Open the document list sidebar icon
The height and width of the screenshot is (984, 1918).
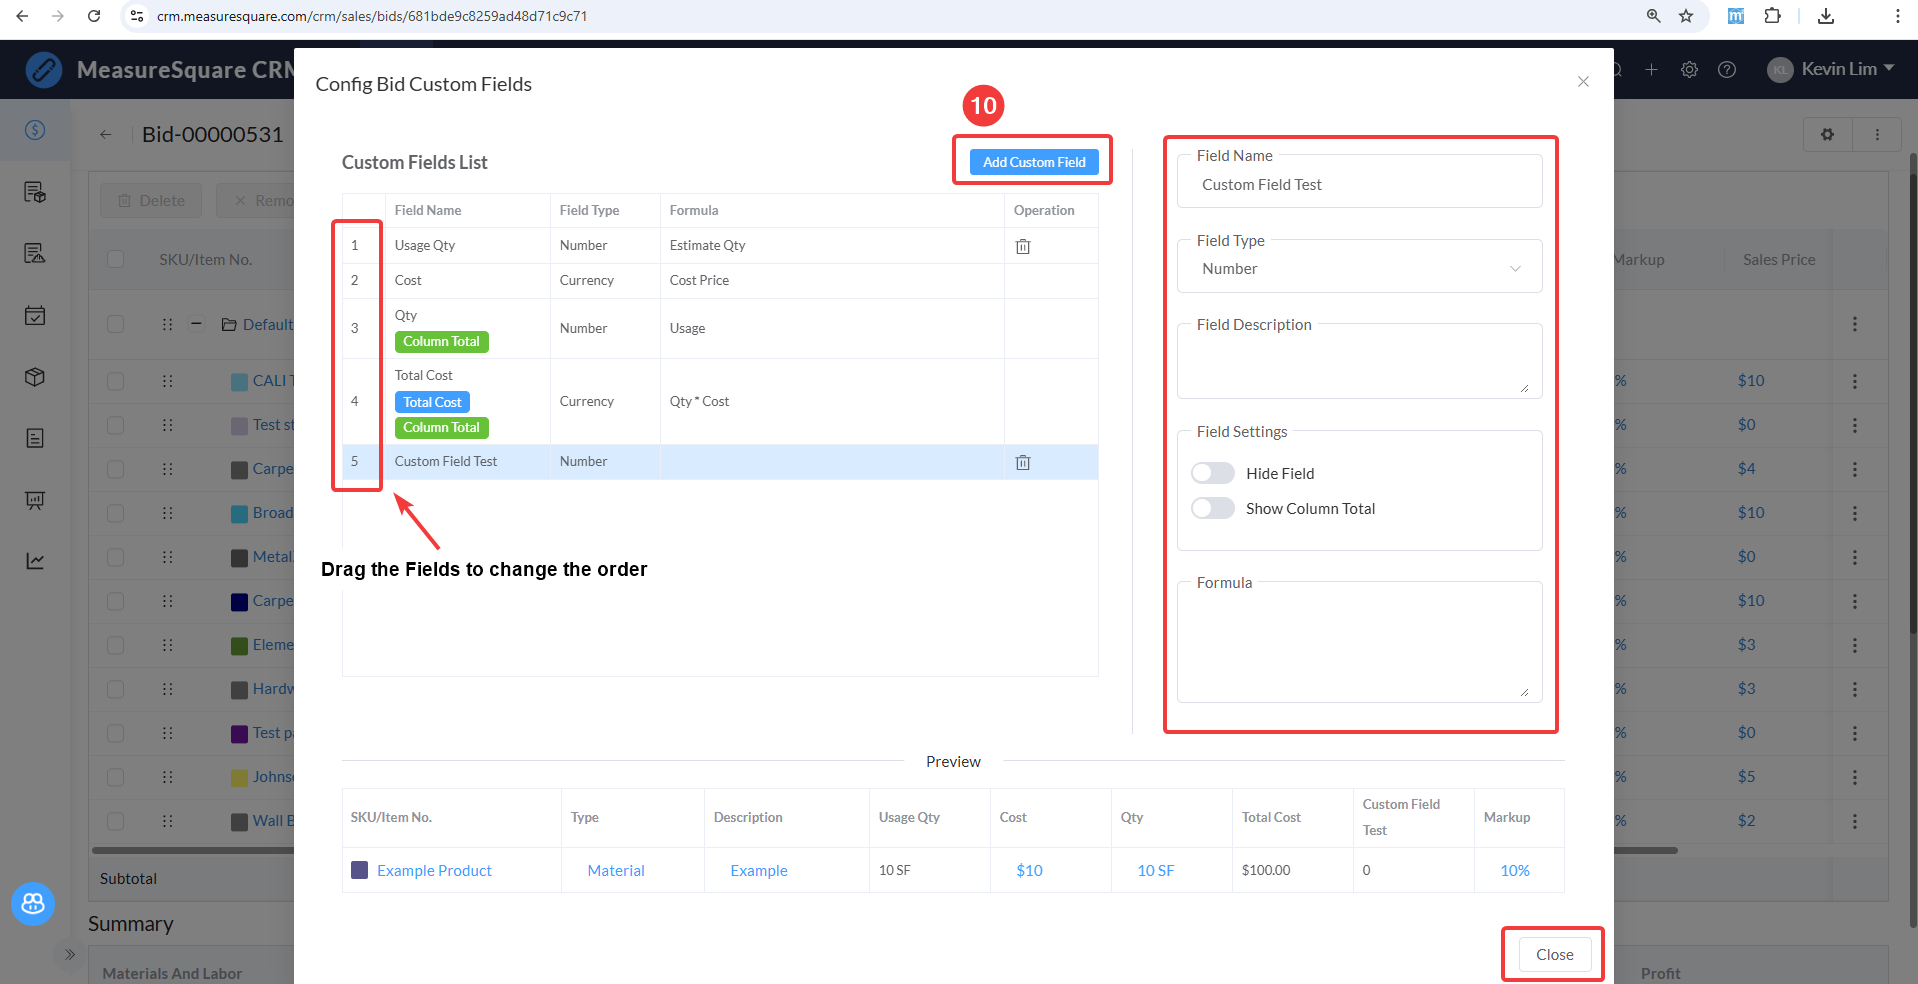coord(35,438)
